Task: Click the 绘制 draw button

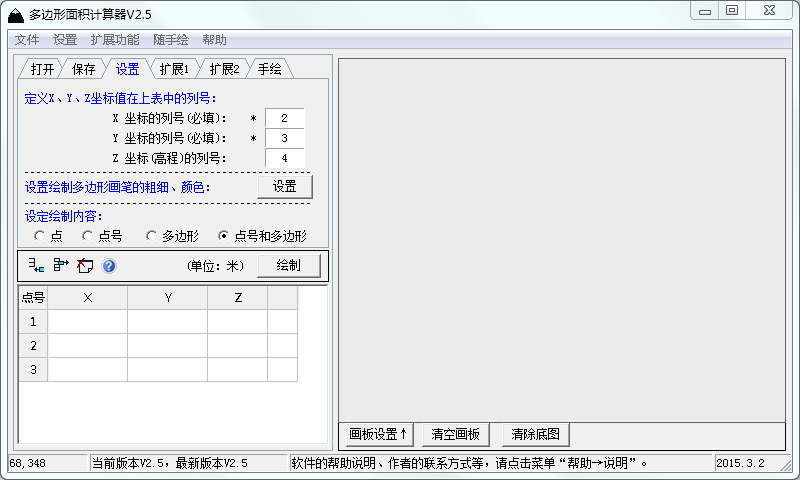Action: tap(289, 265)
